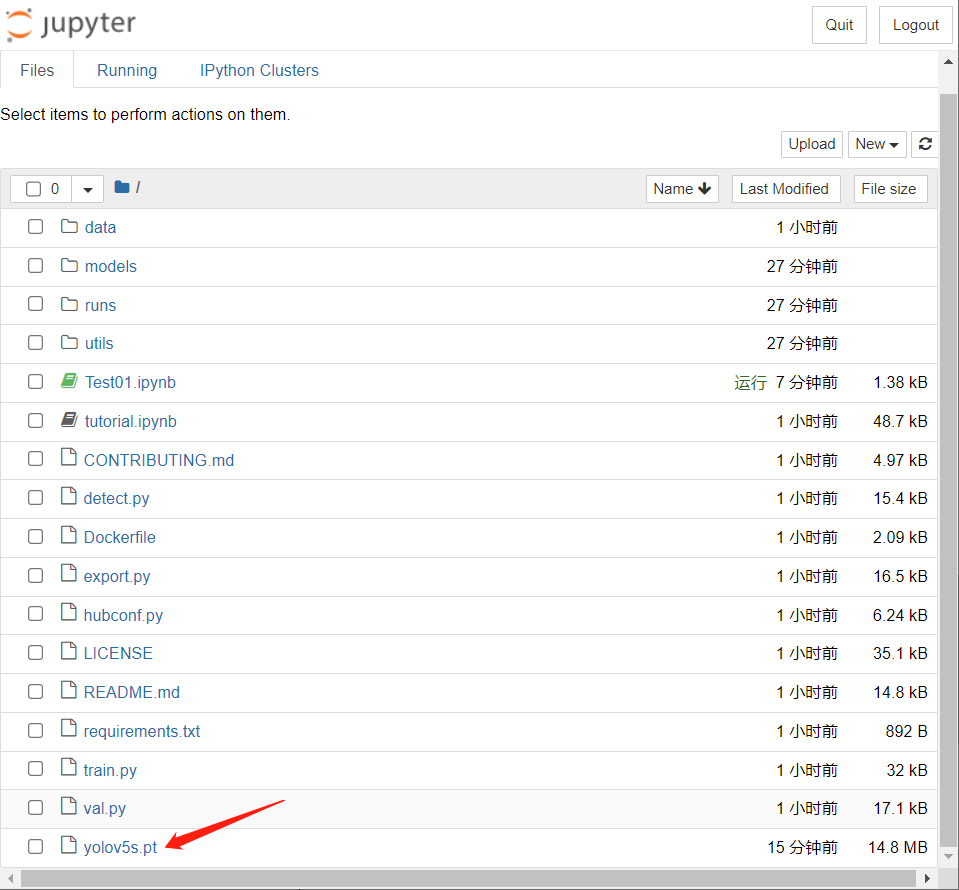Open the selection type dropdown caret
The width and height of the screenshot is (959, 890).
point(88,189)
